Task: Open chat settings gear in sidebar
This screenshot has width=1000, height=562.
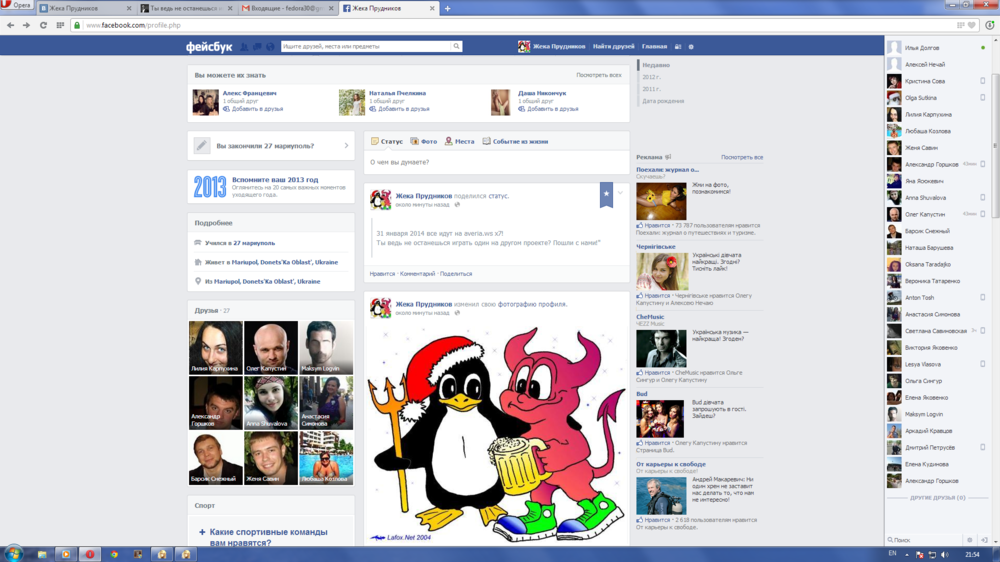Action: [x=969, y=540]
